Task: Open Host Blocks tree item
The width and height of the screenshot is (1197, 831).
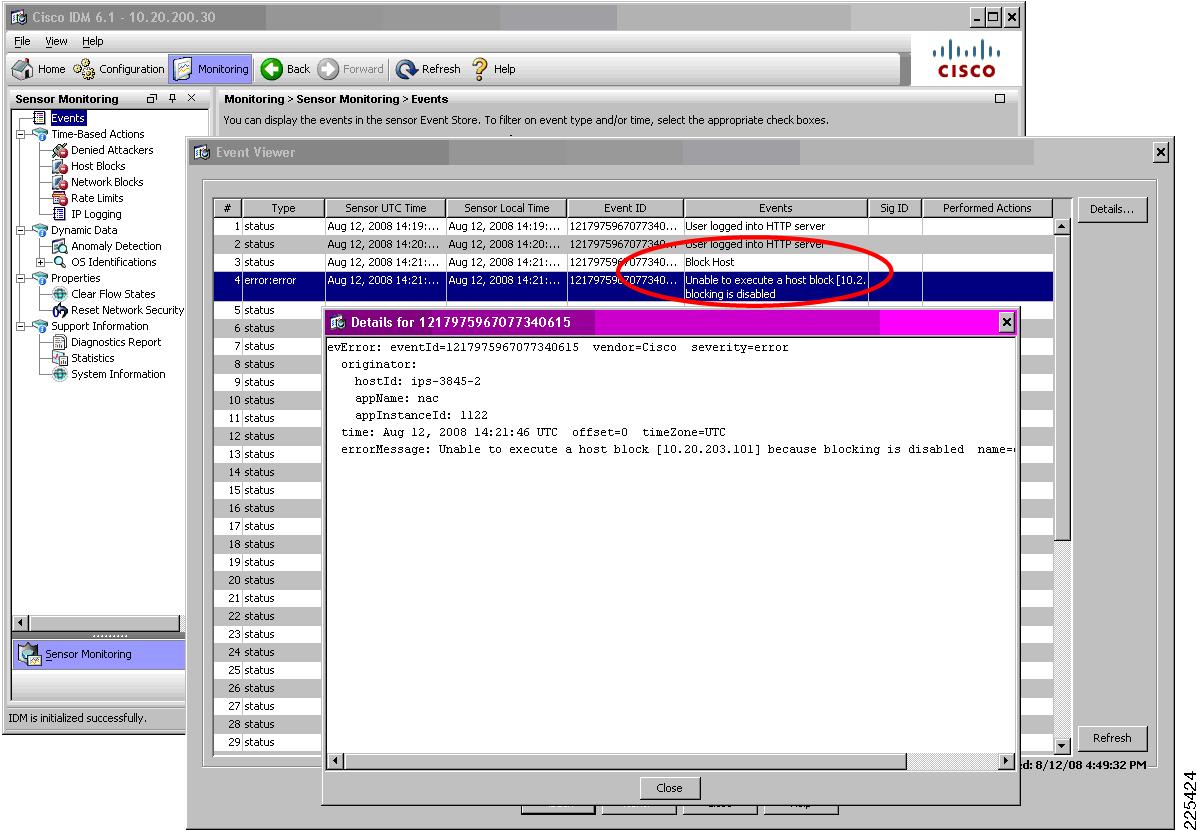Action: click(x=98, y=166)
